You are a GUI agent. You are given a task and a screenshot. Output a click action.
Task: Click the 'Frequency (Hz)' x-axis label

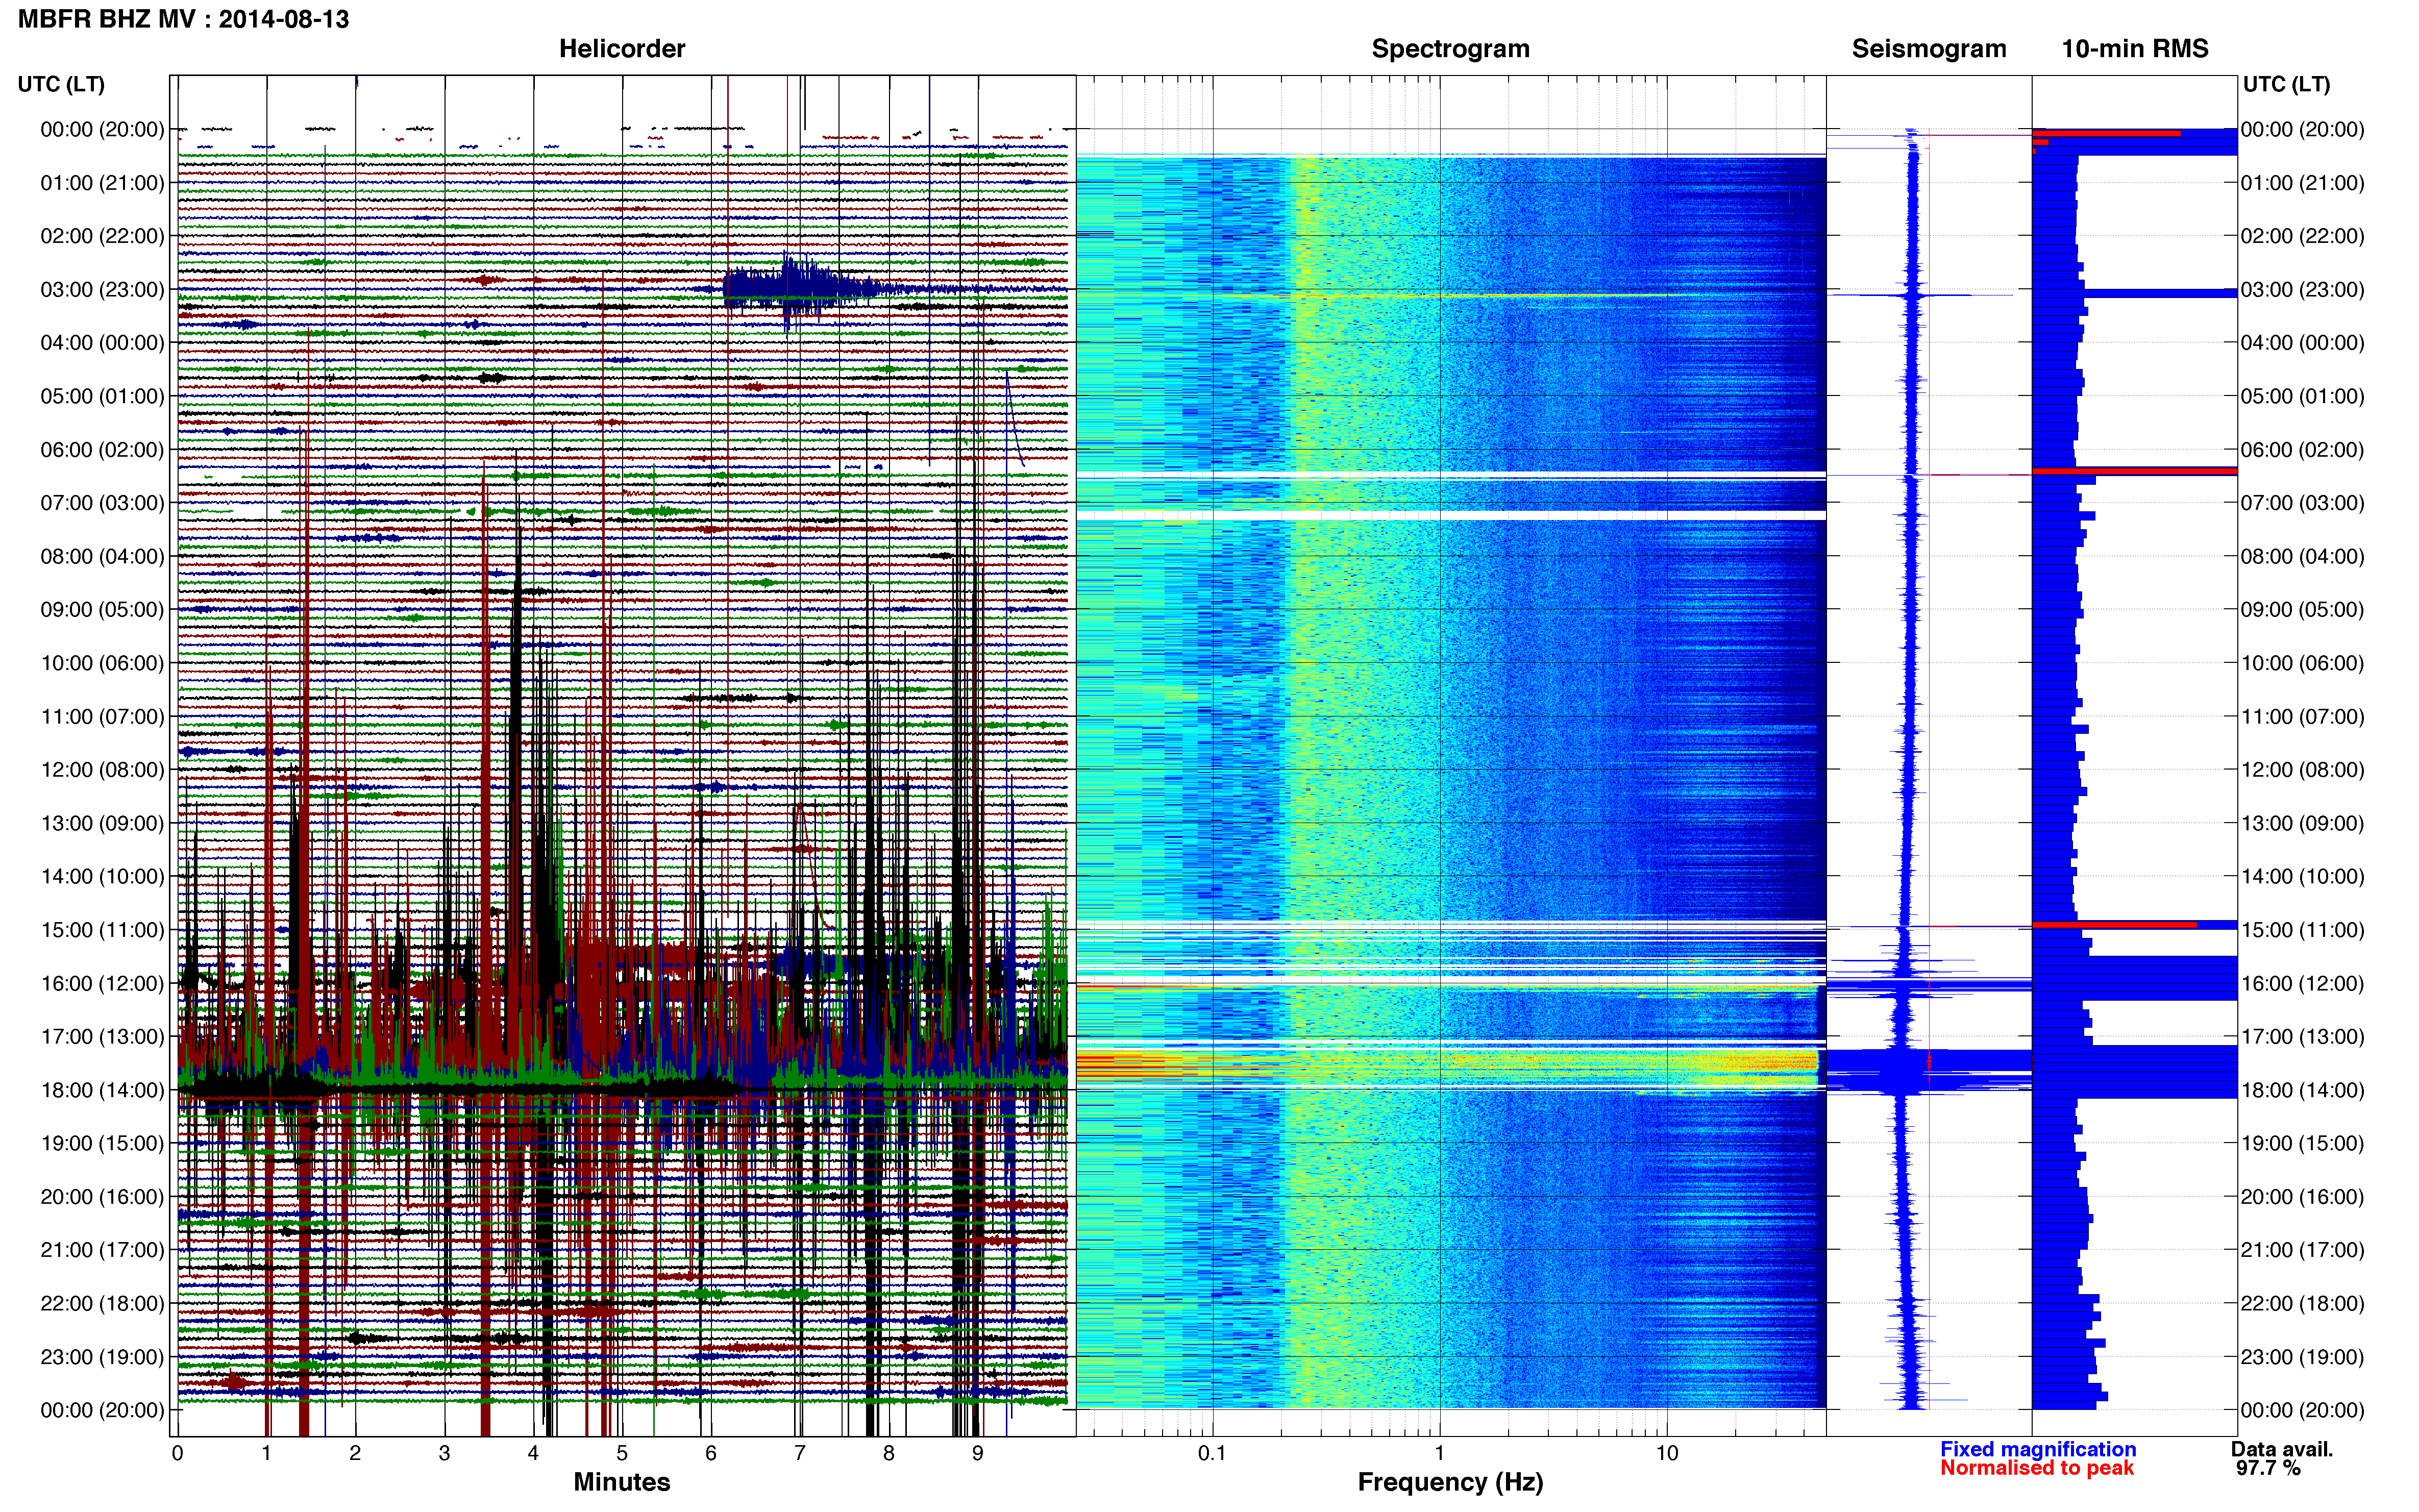pyautogui.click(x=1450, y=1482)
